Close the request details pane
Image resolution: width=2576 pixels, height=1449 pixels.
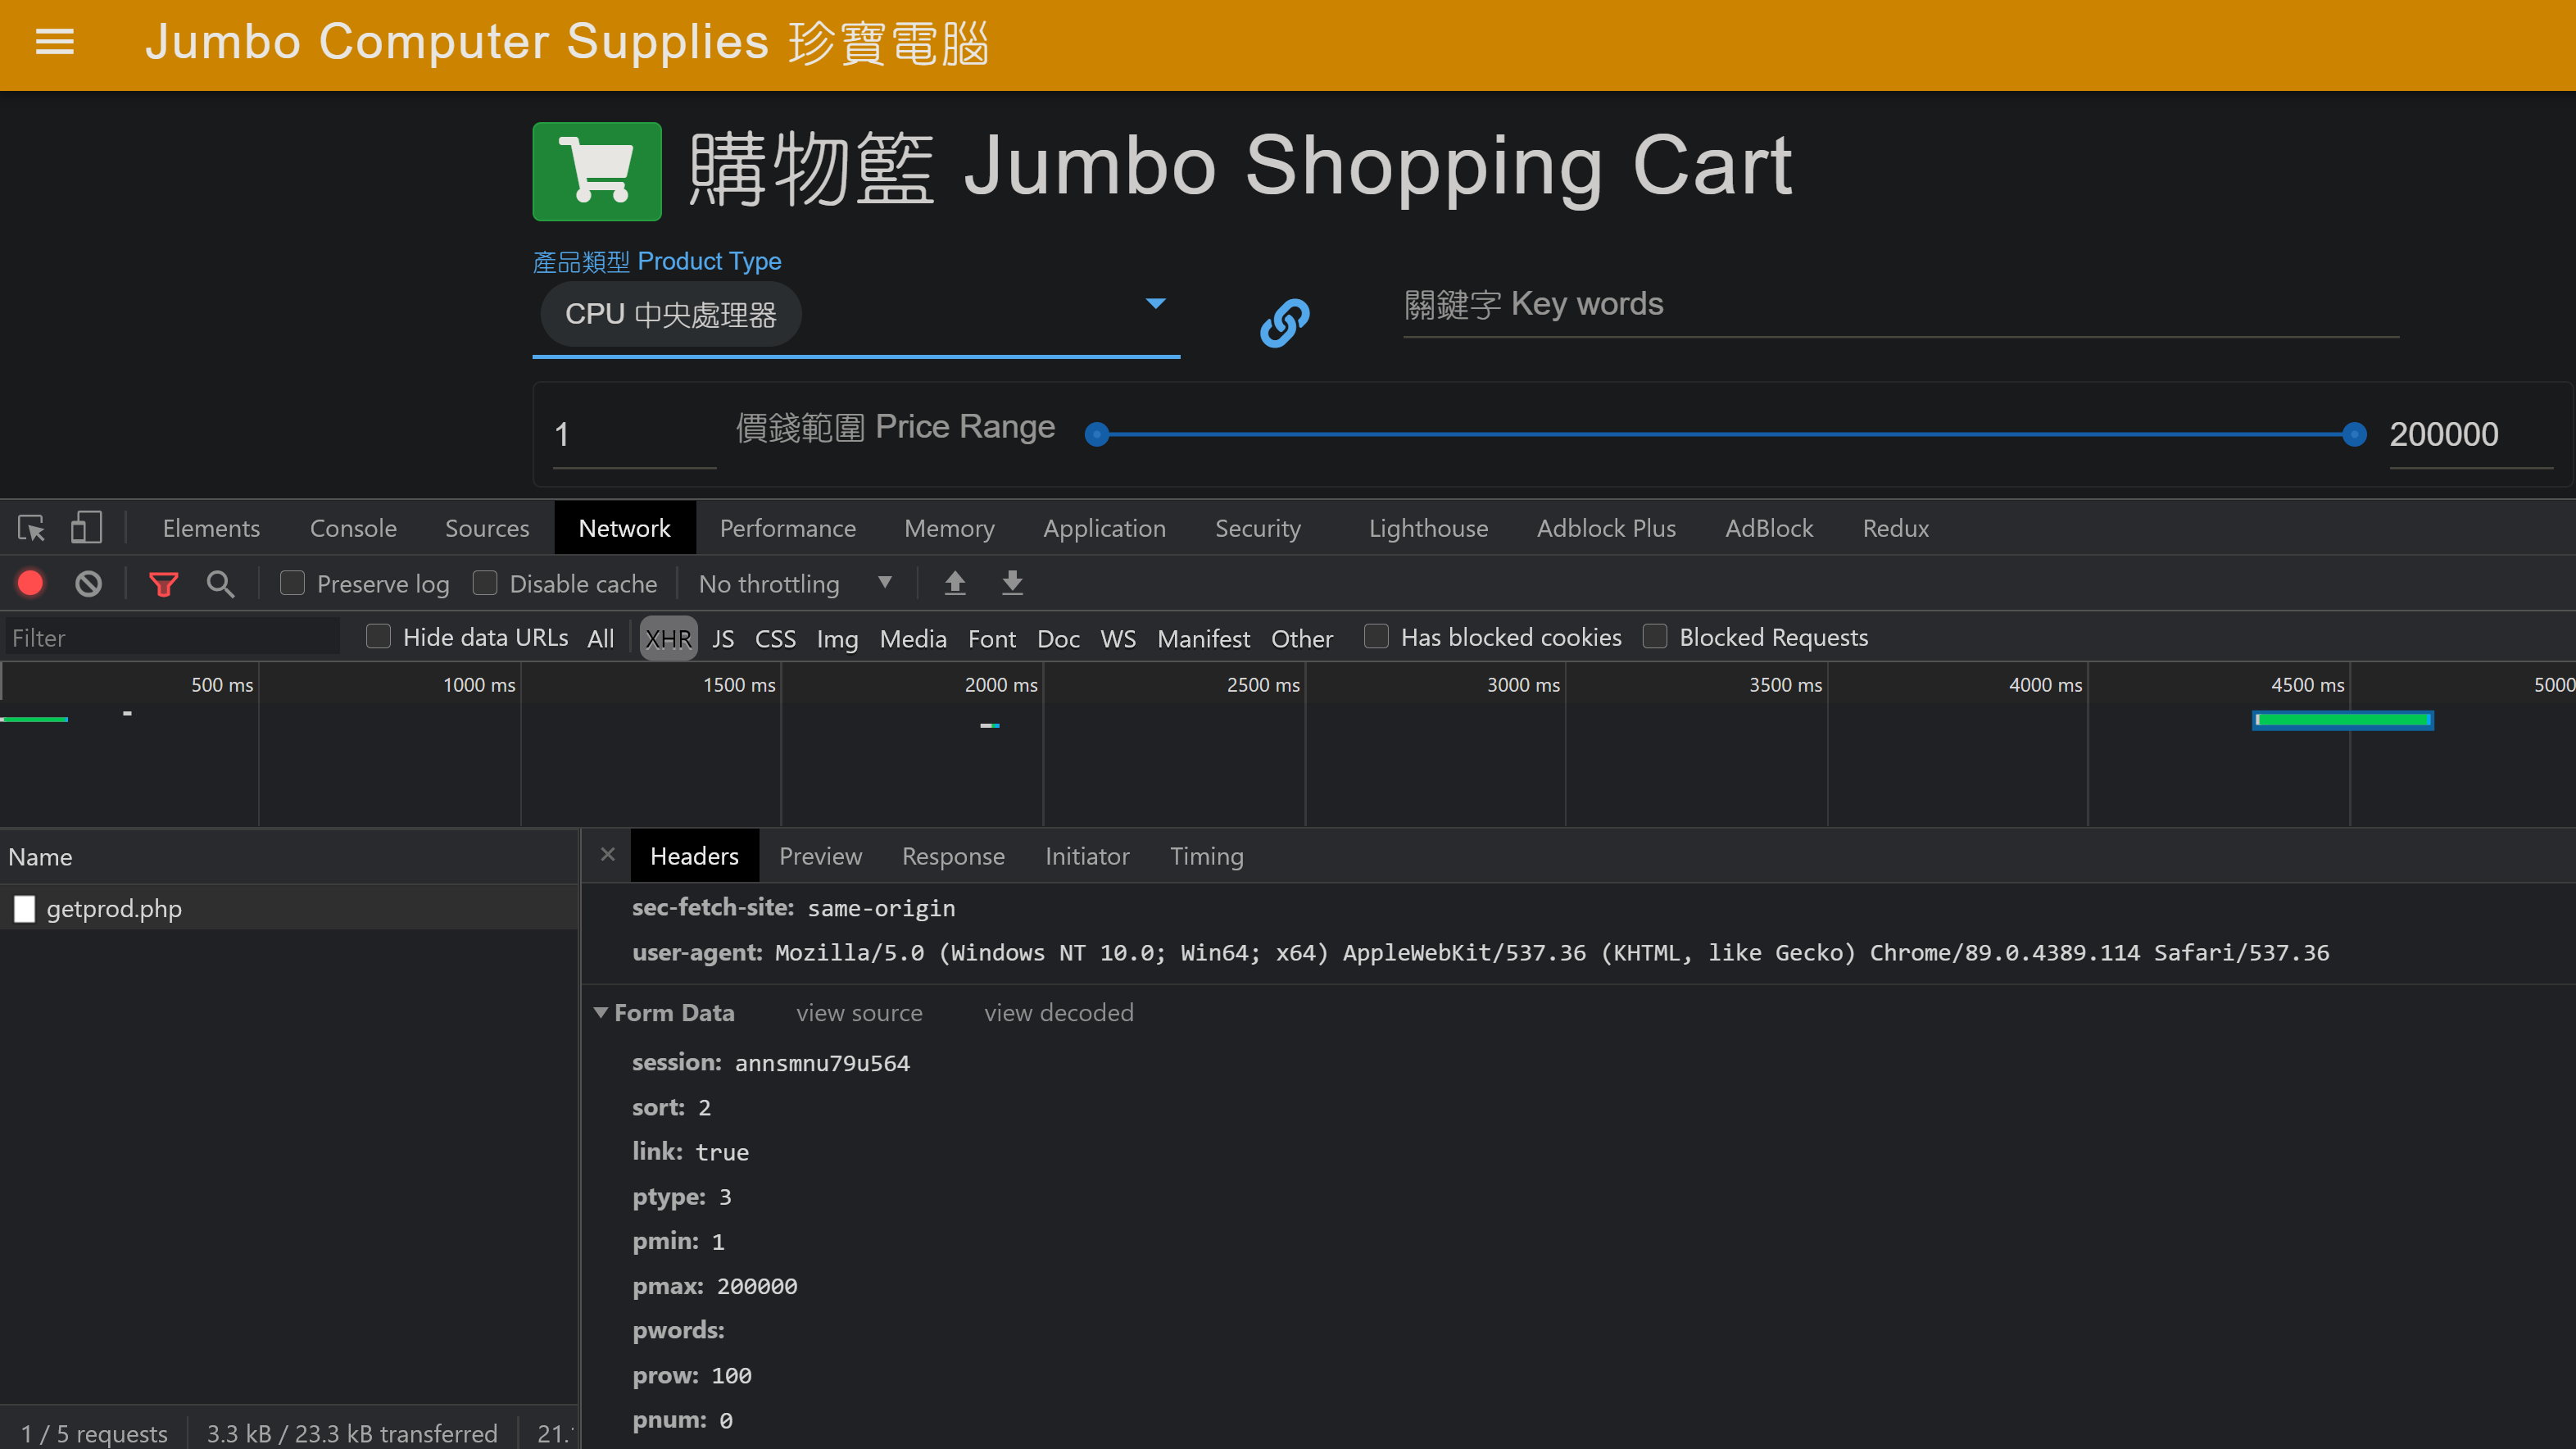(x=608, y=855)
